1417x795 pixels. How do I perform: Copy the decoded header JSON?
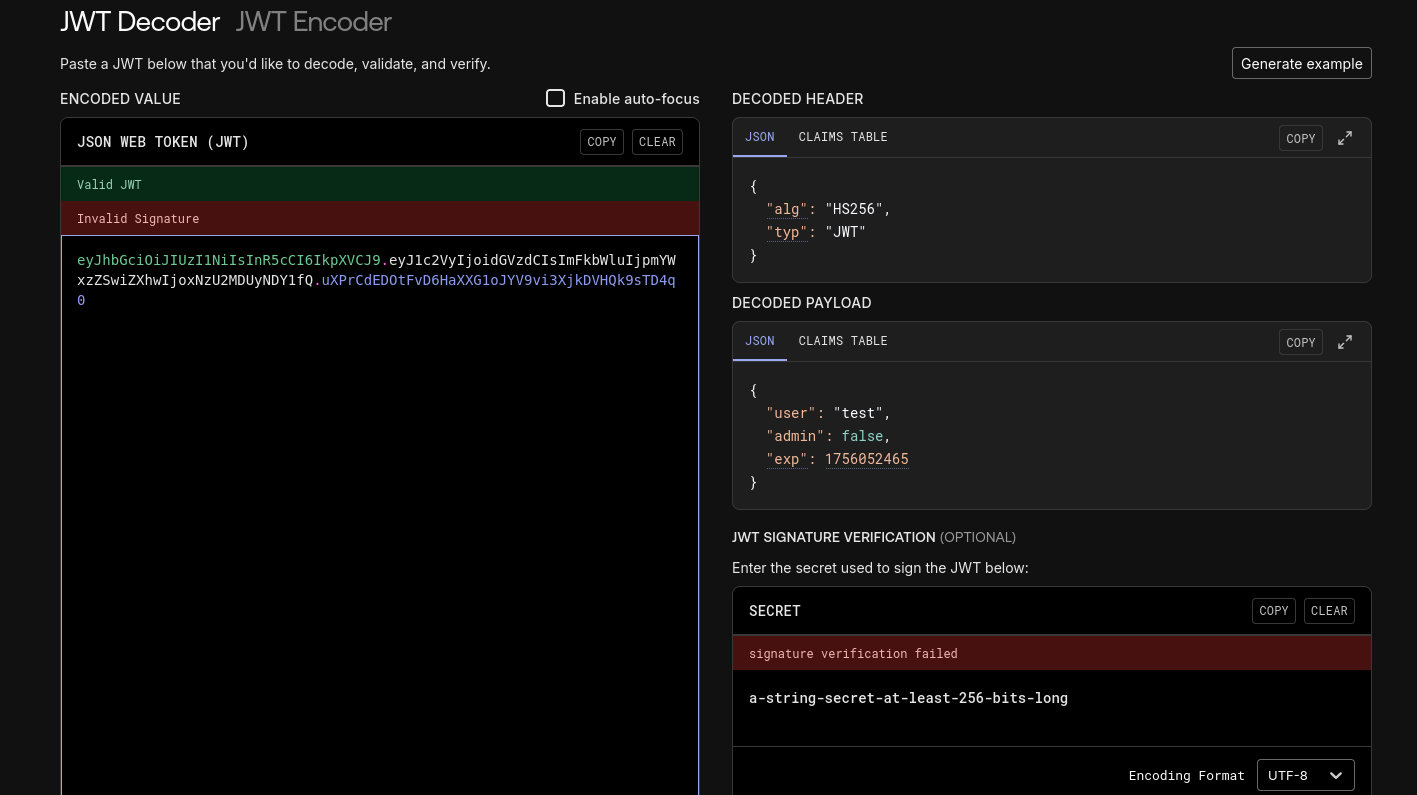[x=1300, y=138]
